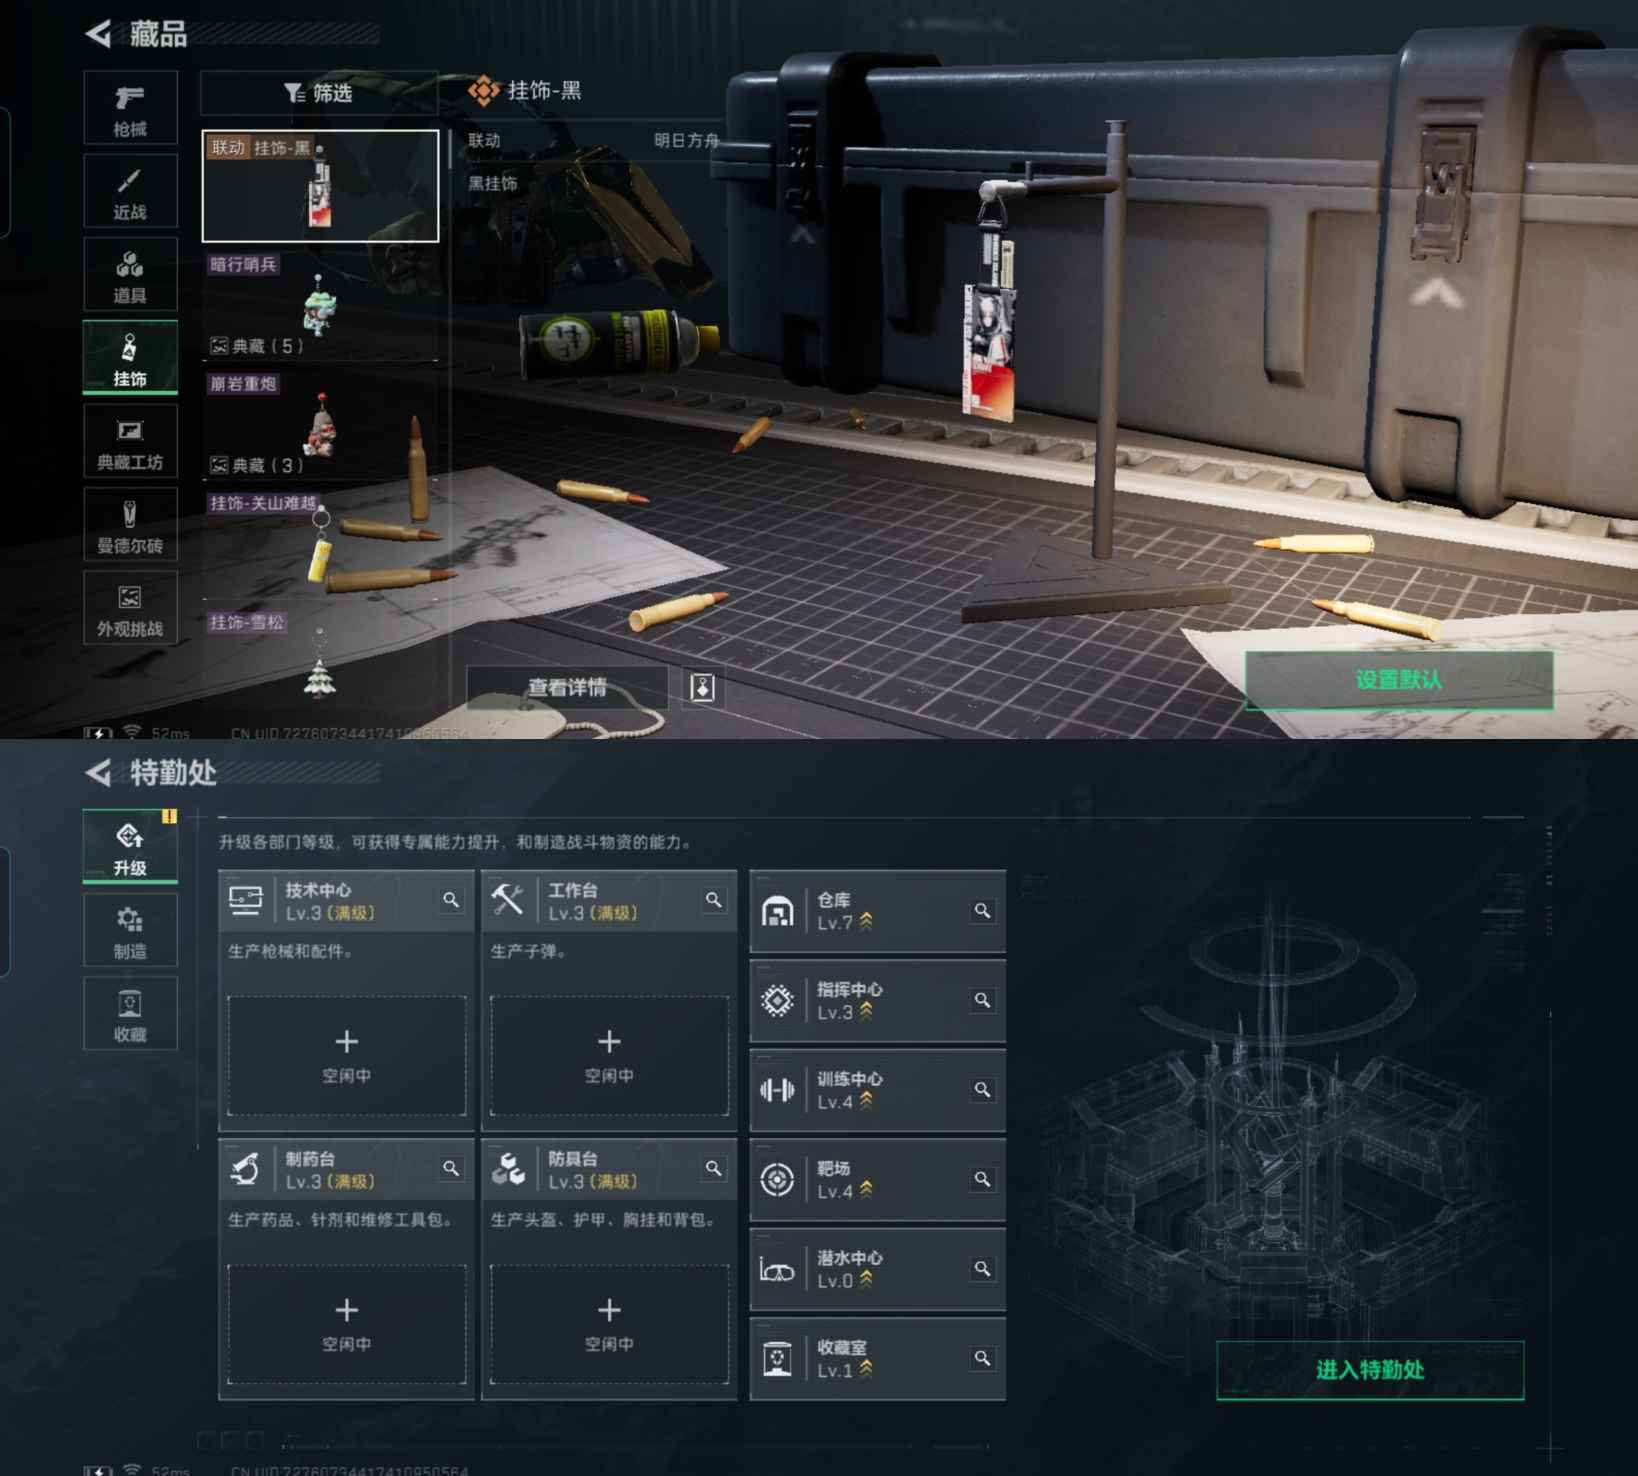Inspect 仓库 using its magnifier icon
Viewport: 1638px width, 1476px height.
pos(982,911)
